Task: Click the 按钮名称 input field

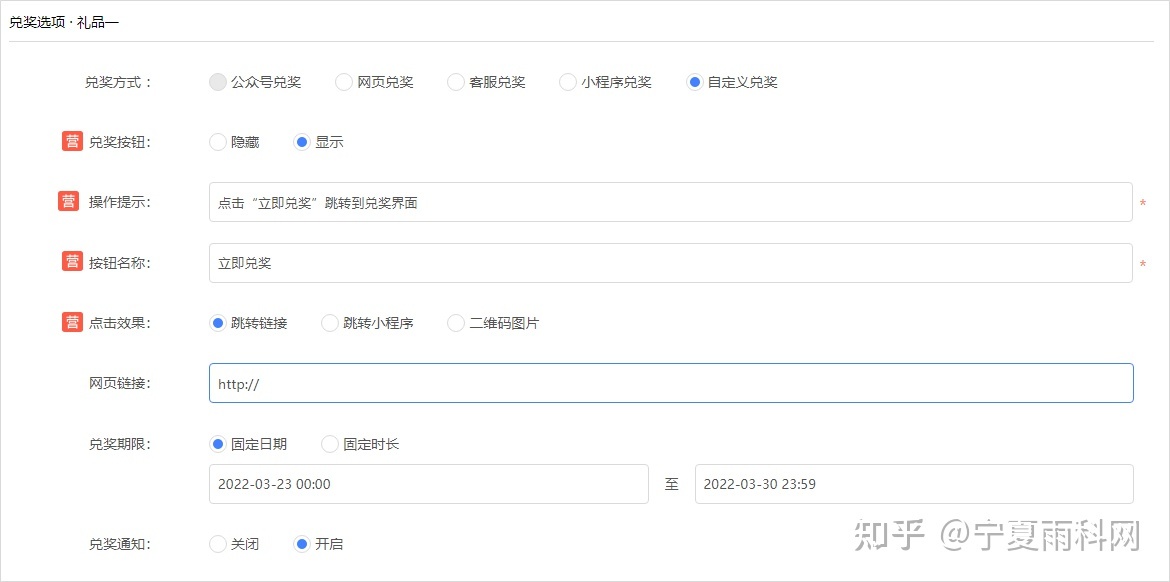Action: click(670, 263)
